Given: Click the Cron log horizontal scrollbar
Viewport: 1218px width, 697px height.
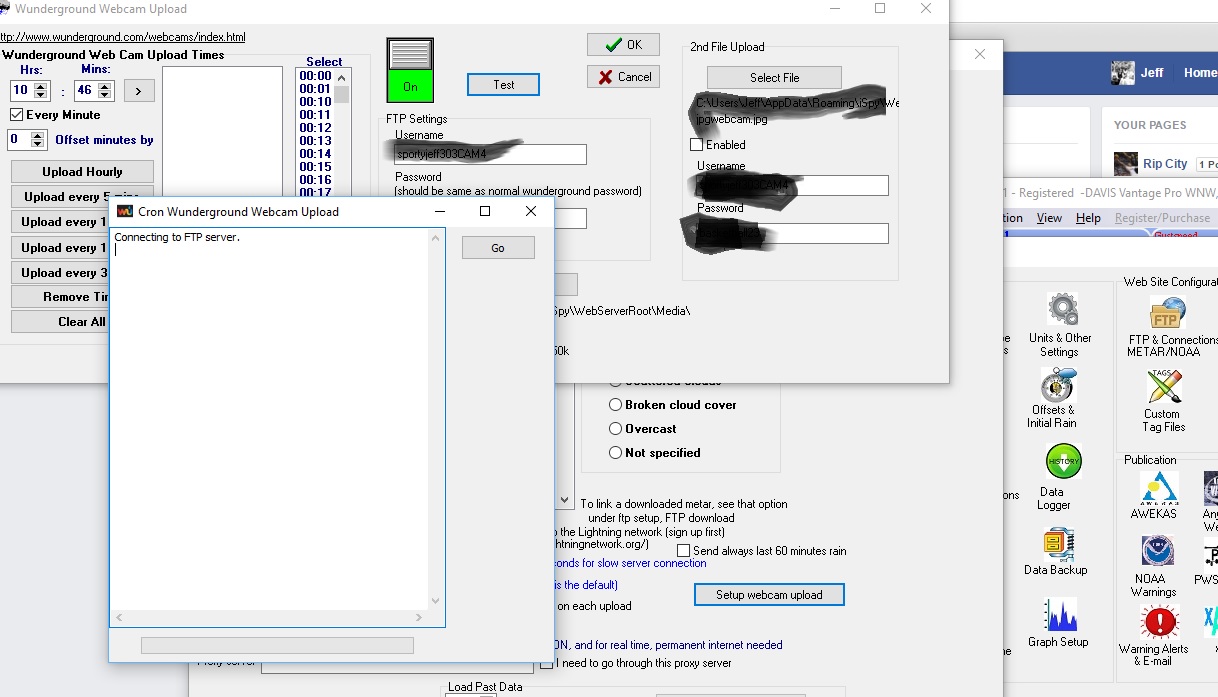Looking at the screenshot, I should pos(270,617).
